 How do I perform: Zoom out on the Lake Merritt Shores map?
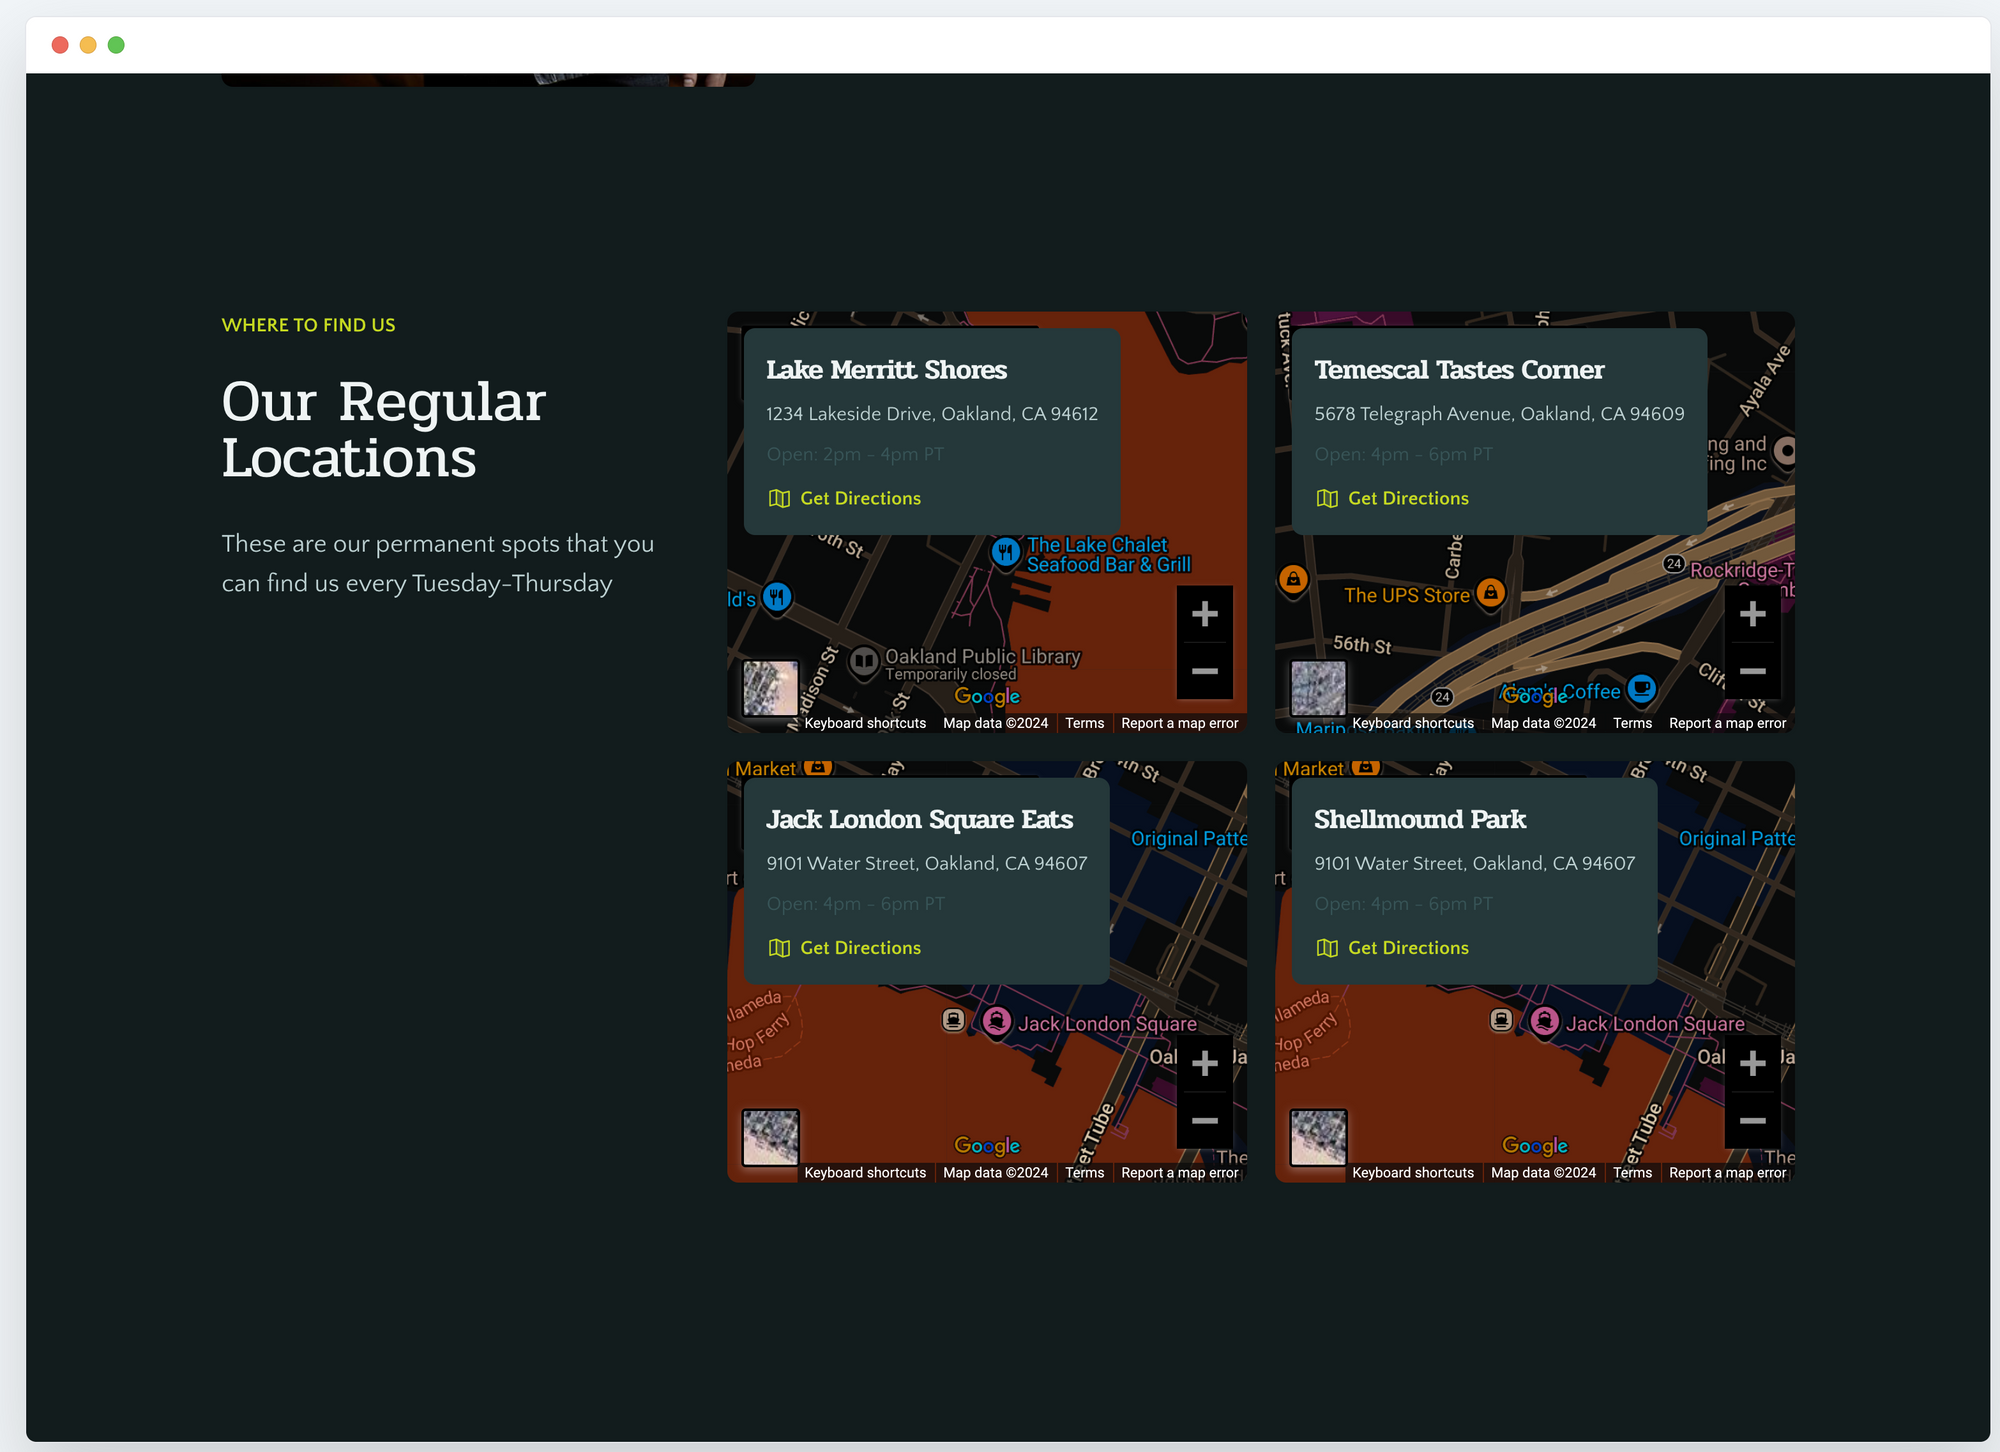pos(1205,671)
